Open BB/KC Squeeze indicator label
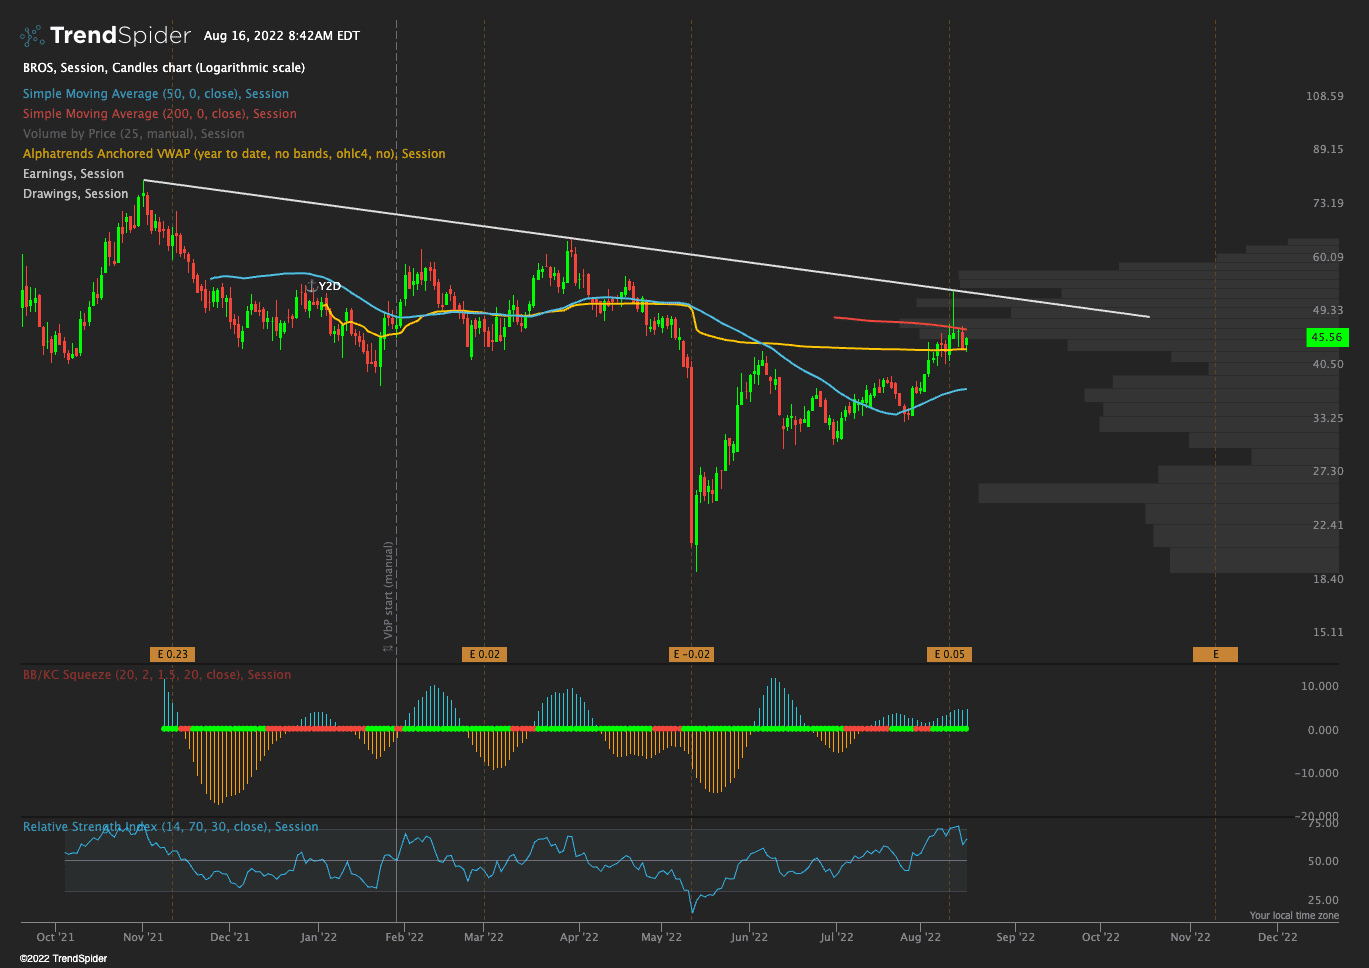This screenshot has width=1369, height=968. click(x=157, y=675)
